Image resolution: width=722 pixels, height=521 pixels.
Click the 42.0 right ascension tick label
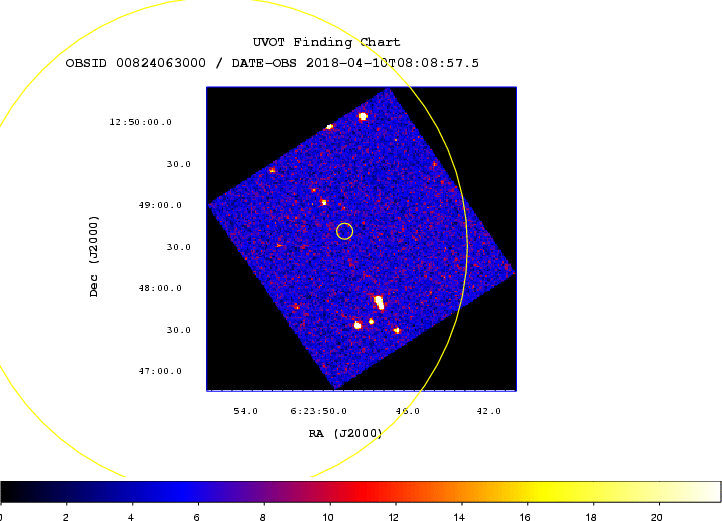point(489,411)
